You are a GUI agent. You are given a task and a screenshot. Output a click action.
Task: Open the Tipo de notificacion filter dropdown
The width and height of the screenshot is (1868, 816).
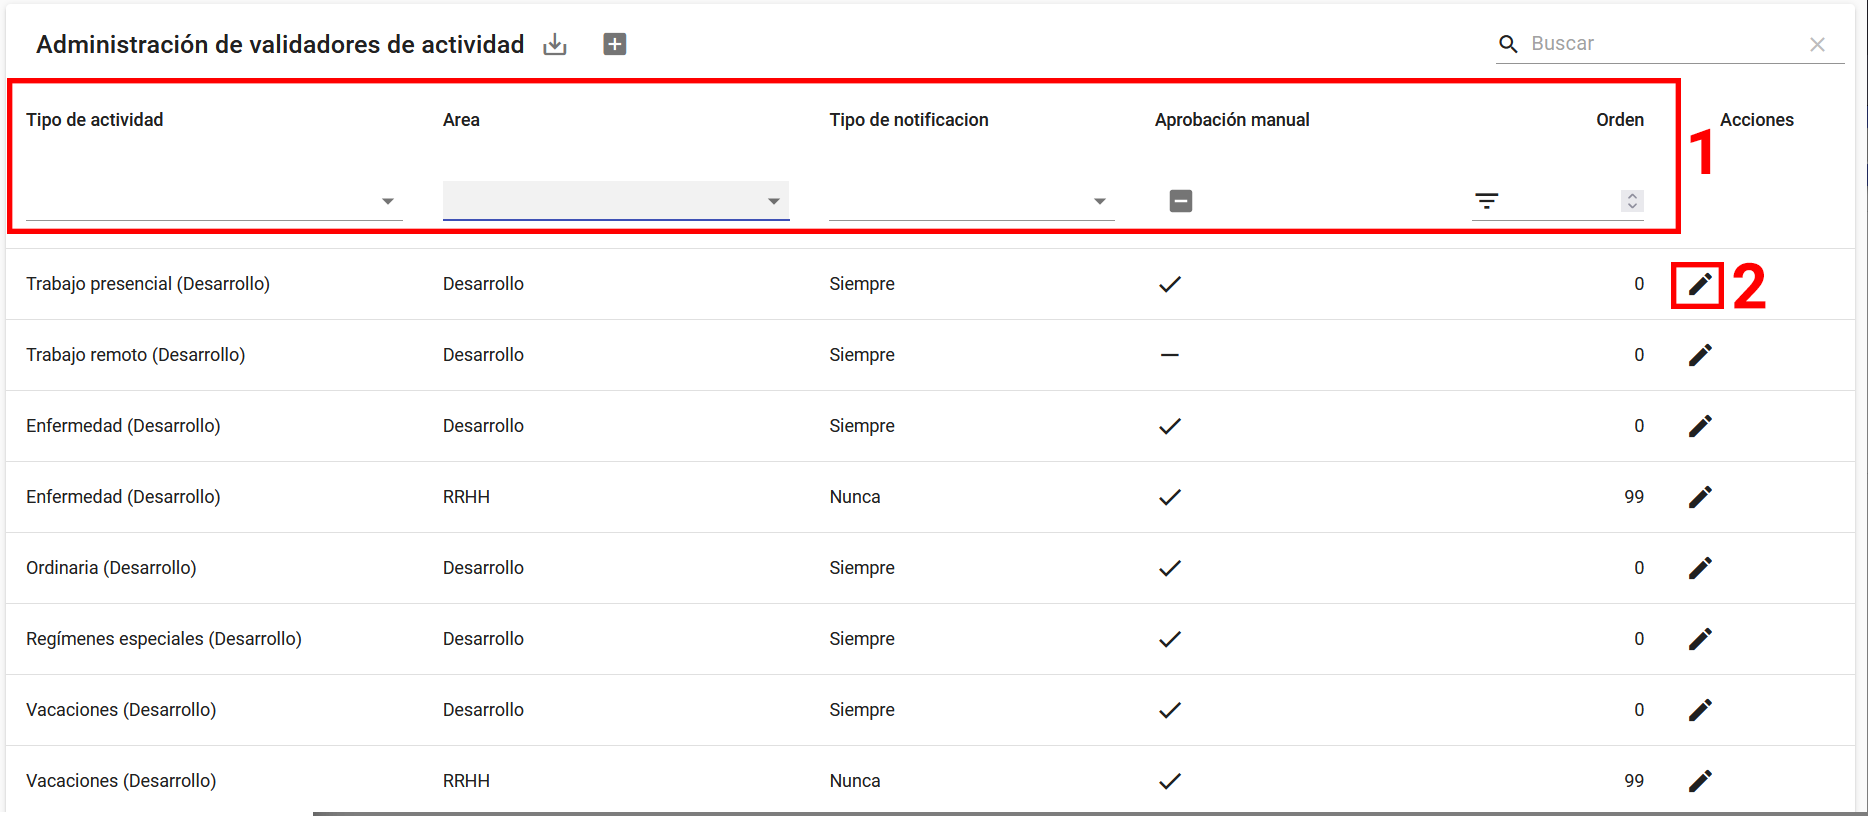pyautogui.click(x=1099, y=201)
